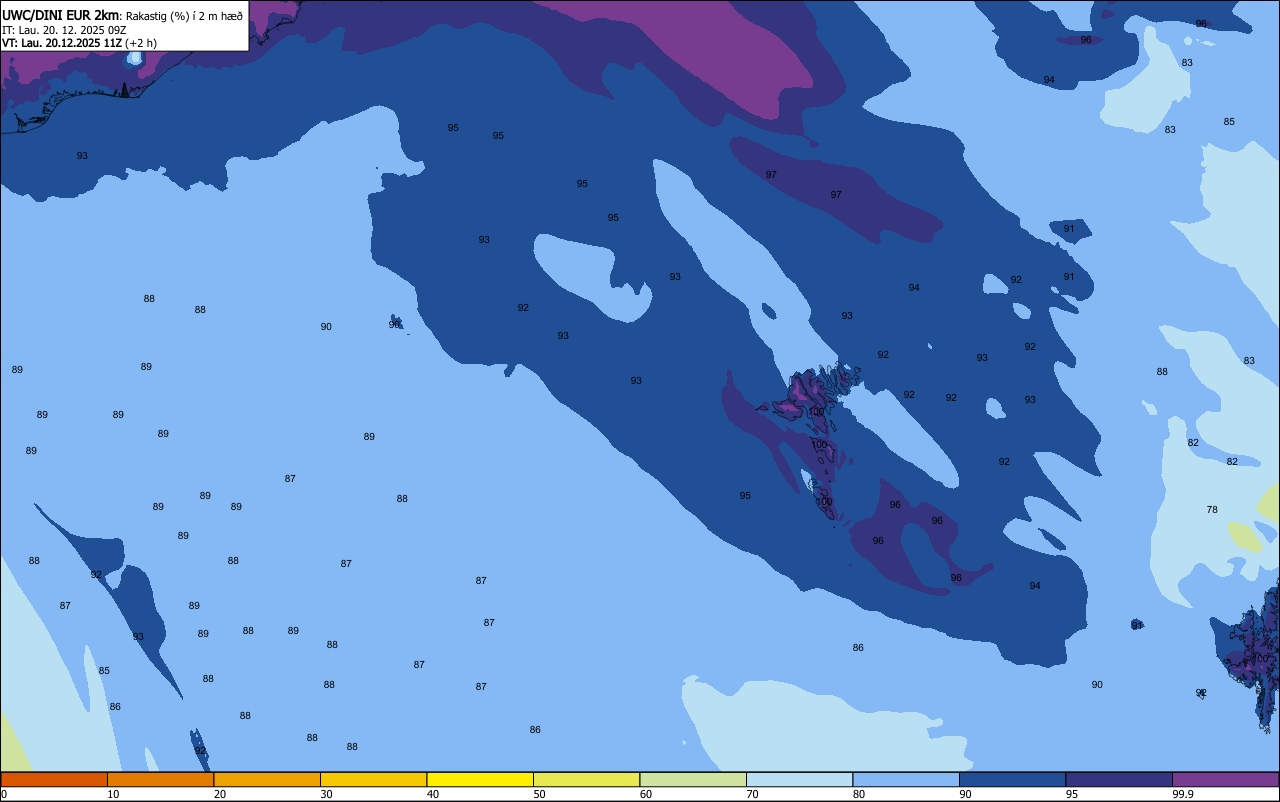Click the legend scale label 30
This screenshot has height=802, width=1280.
pos(326,794)
